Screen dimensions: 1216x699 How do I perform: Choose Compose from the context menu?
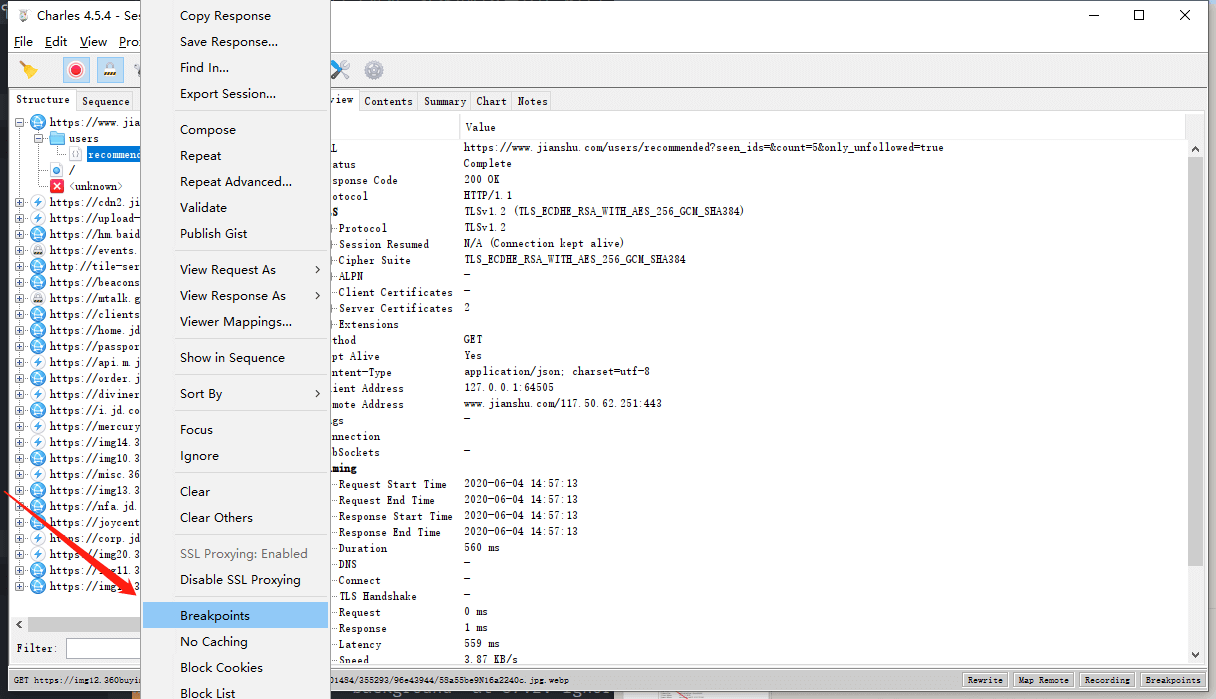point(235,130)
